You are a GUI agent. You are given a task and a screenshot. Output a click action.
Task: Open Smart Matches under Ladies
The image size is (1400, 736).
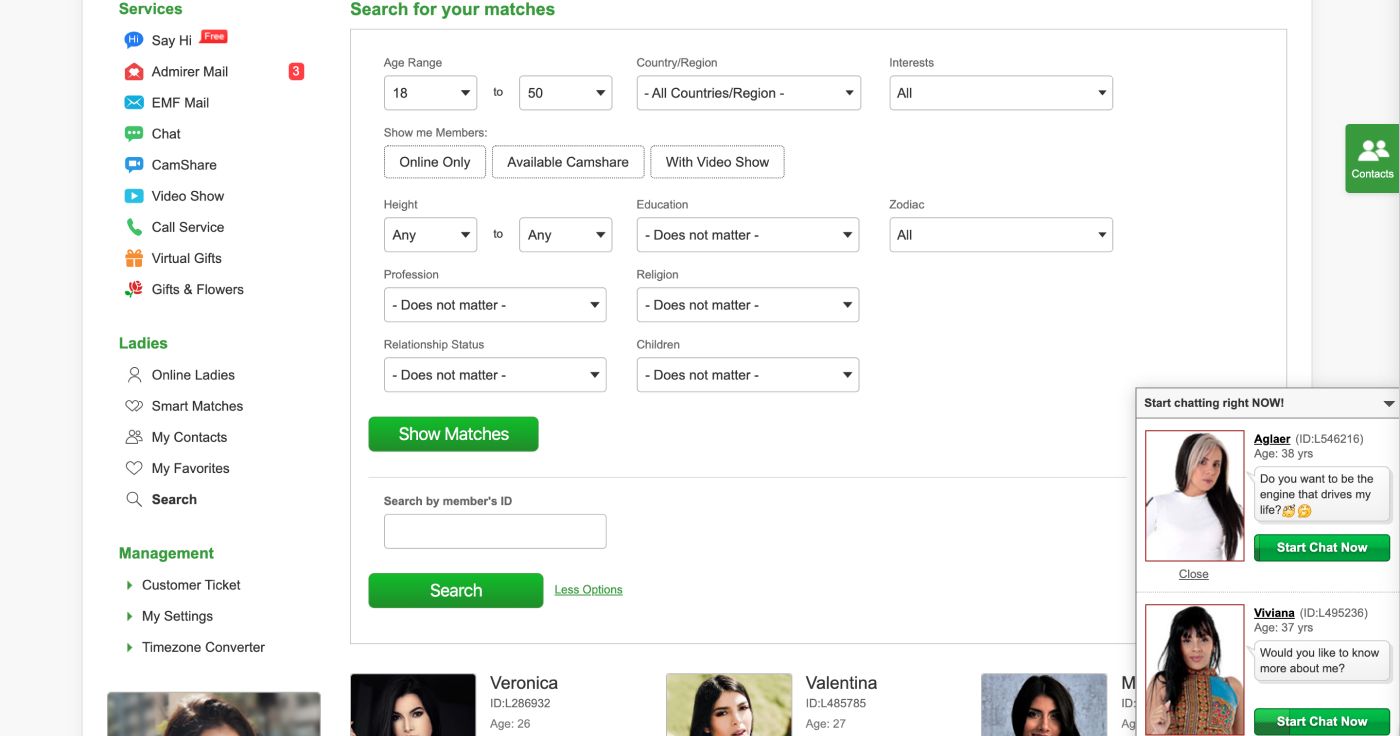197,406
